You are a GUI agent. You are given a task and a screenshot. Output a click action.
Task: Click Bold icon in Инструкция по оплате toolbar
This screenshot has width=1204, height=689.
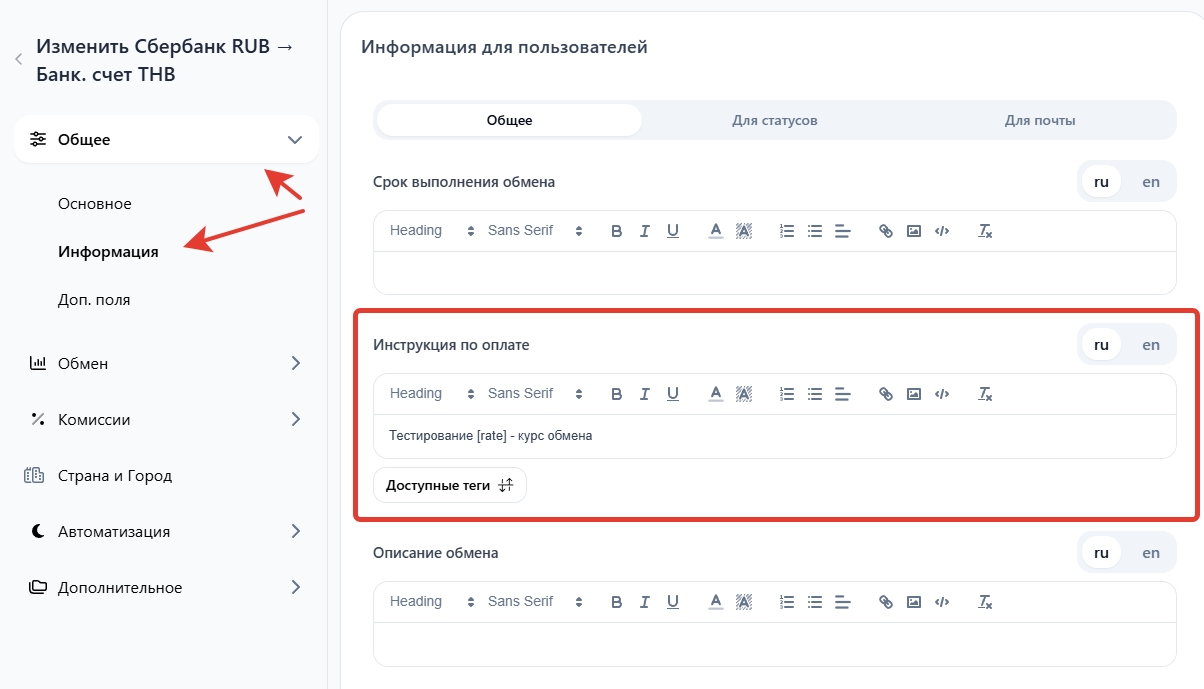point(616,394)
